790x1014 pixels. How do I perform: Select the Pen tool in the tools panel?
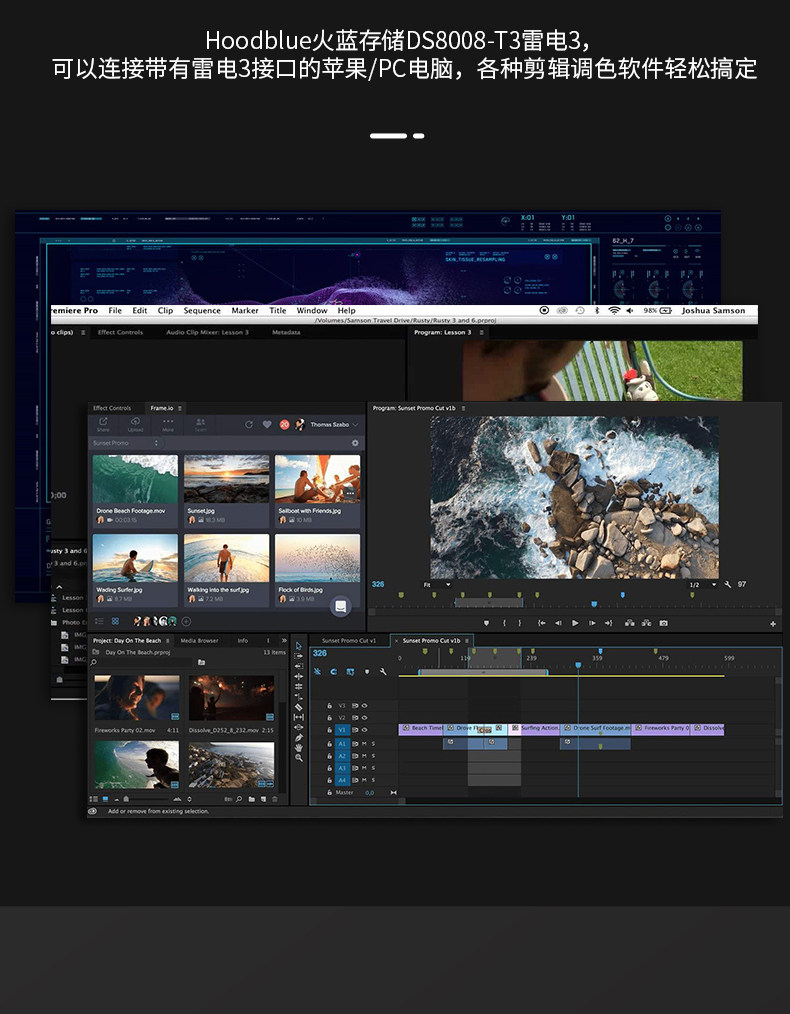click(x=298, y=737)
